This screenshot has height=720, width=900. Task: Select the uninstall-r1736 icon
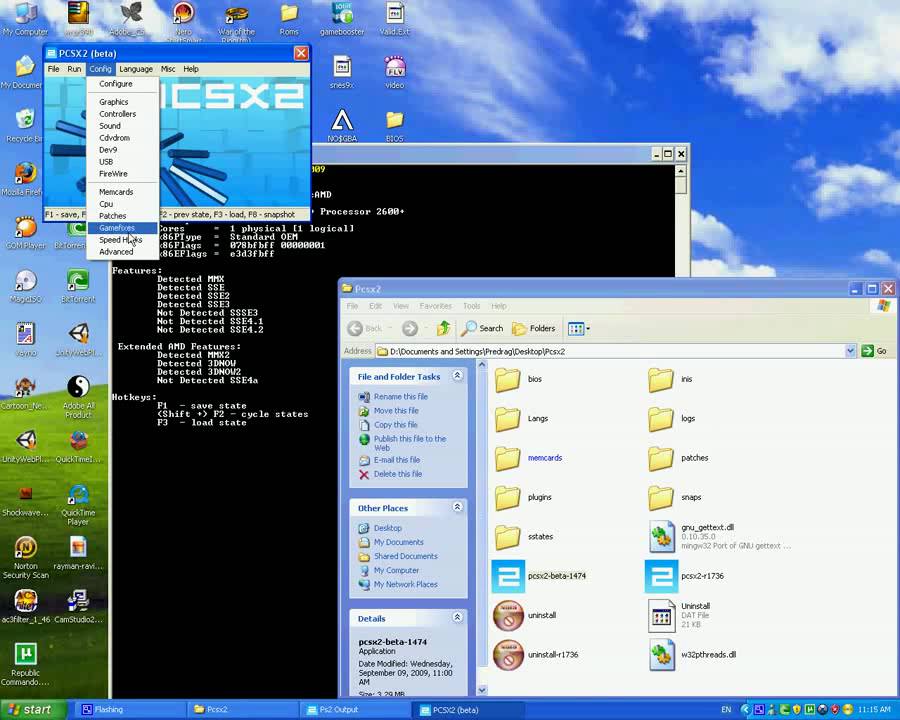509,655
